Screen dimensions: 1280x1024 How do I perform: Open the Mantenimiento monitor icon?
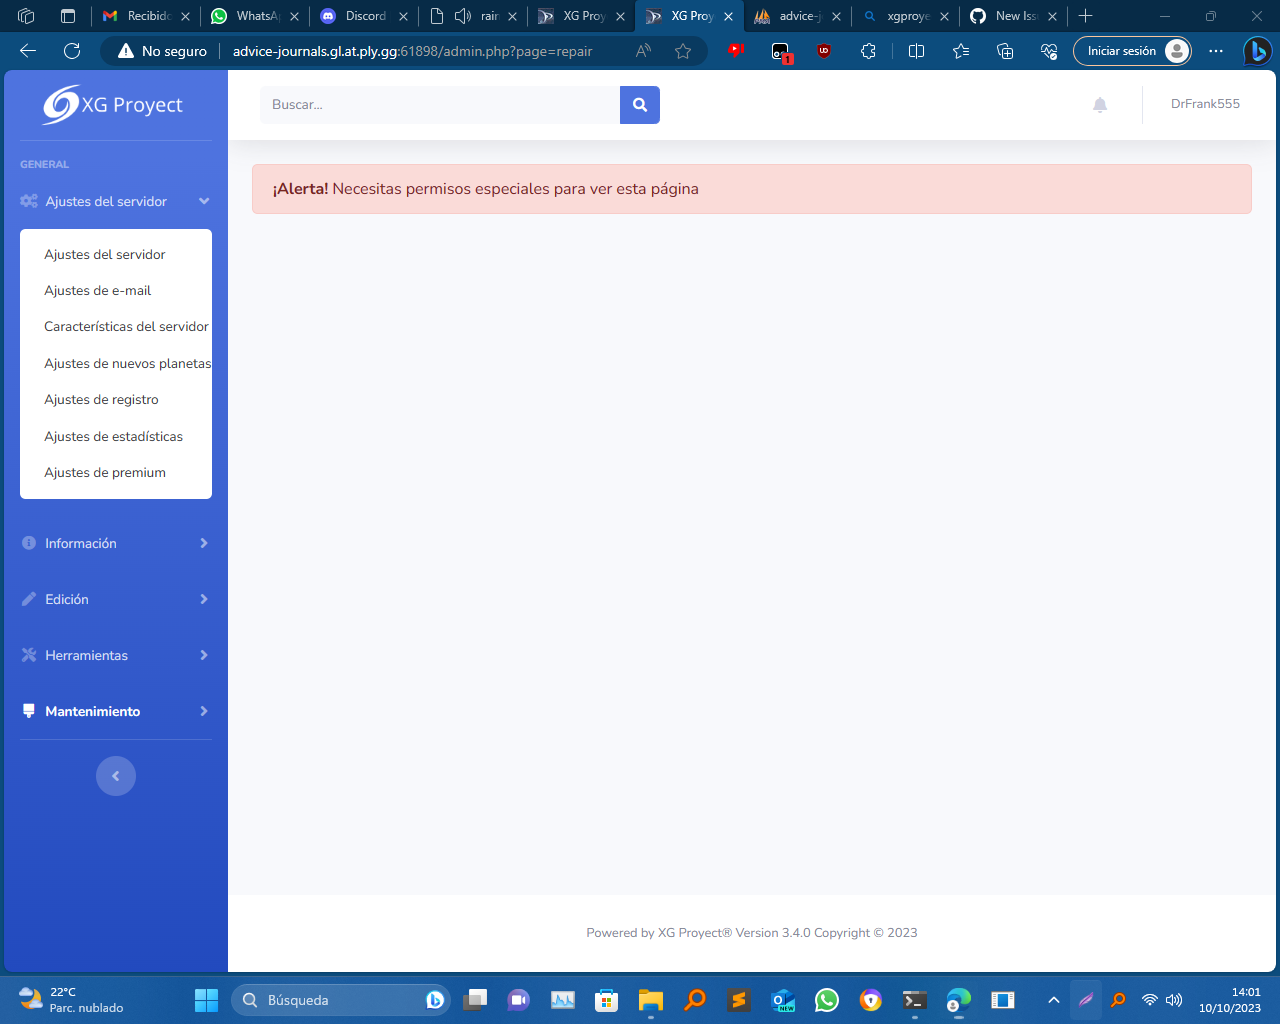click(27, 711)
